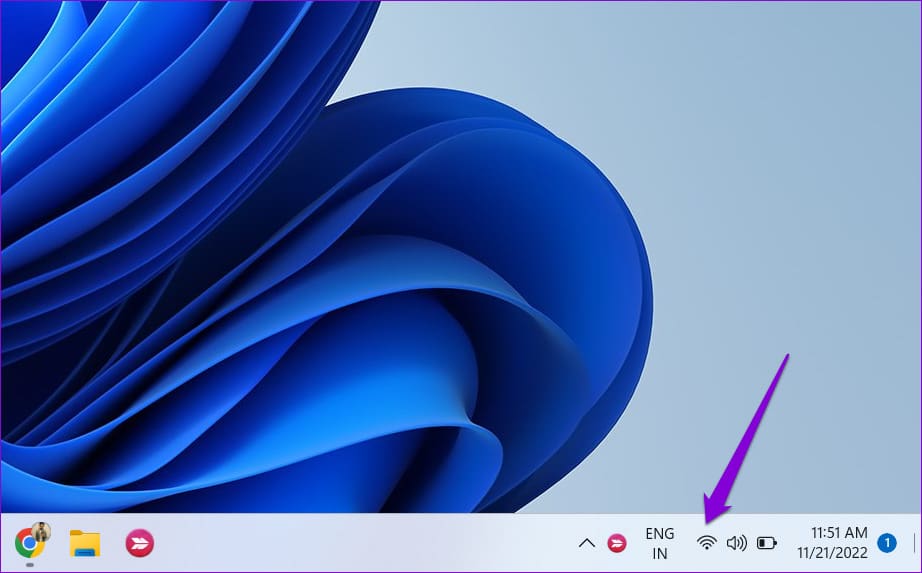Open the pinned Skitch app on taskbar
Screen dimensions: 922x573
(x=140, y=543)
